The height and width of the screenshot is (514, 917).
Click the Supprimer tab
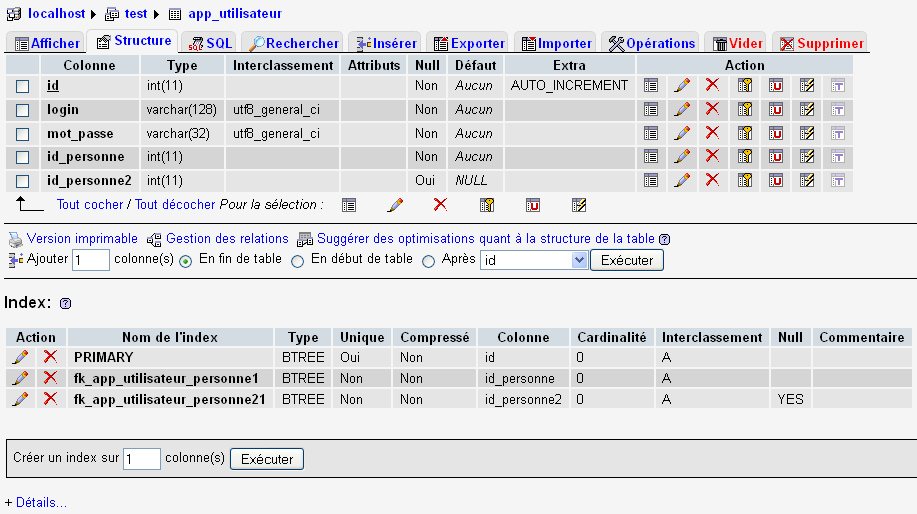coord(821,43)
